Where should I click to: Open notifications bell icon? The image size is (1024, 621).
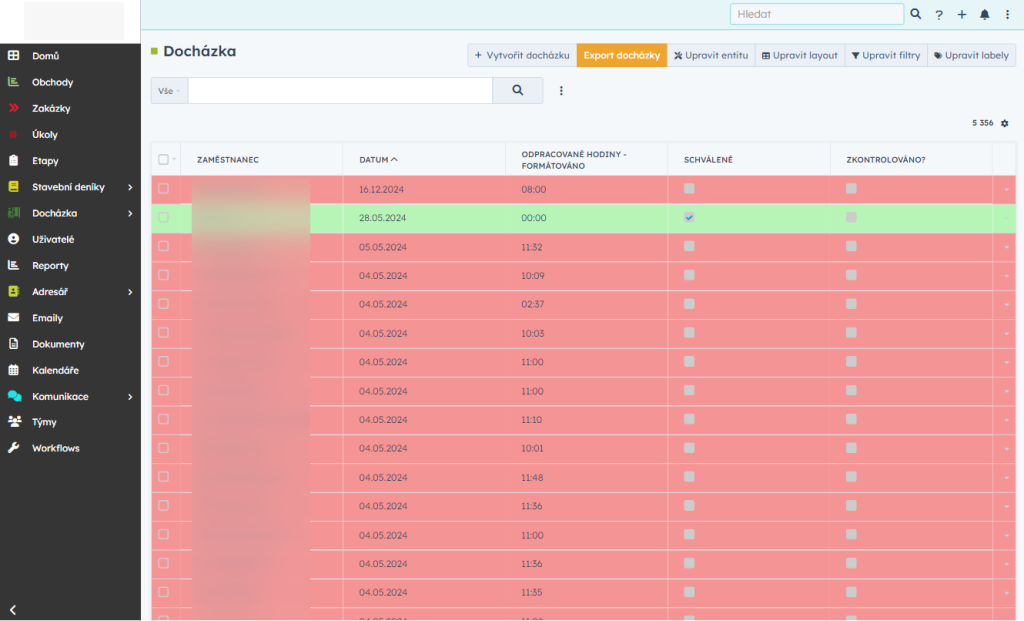(x=985, y=15)
